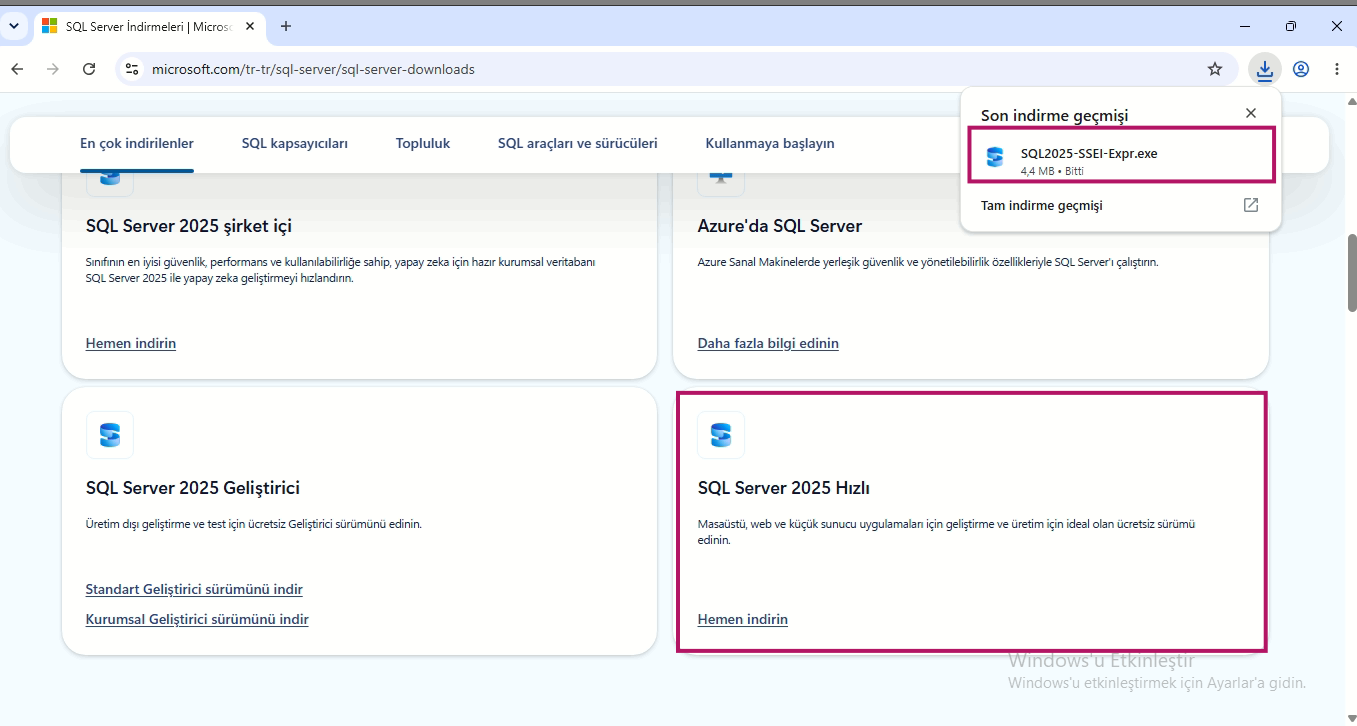The width and height of the screenshot is (1357, 726).
Task: Open a new browser tab
Action: click(286, 26)
